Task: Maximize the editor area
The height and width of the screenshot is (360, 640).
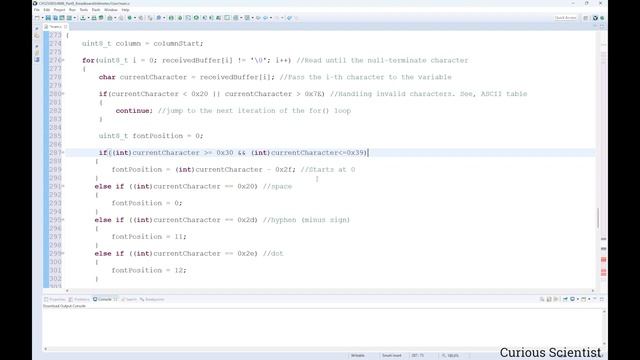Action: point(602,26)
